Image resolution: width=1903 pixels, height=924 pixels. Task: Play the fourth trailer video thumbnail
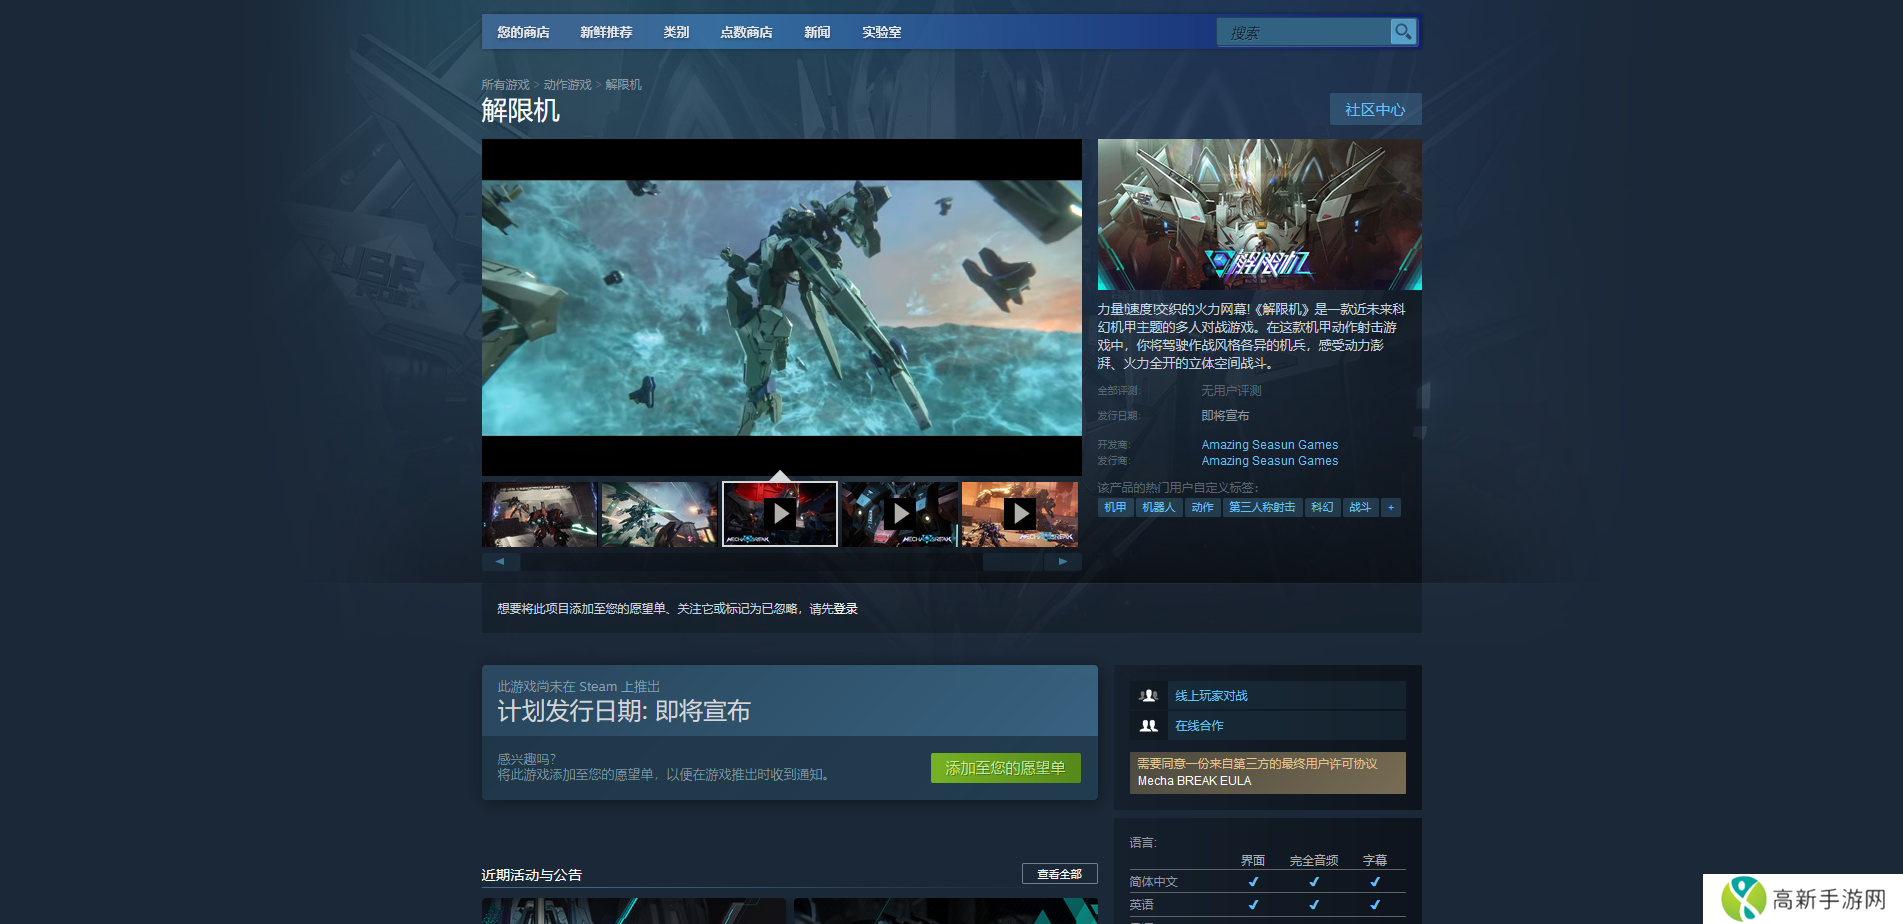point(900,514)
